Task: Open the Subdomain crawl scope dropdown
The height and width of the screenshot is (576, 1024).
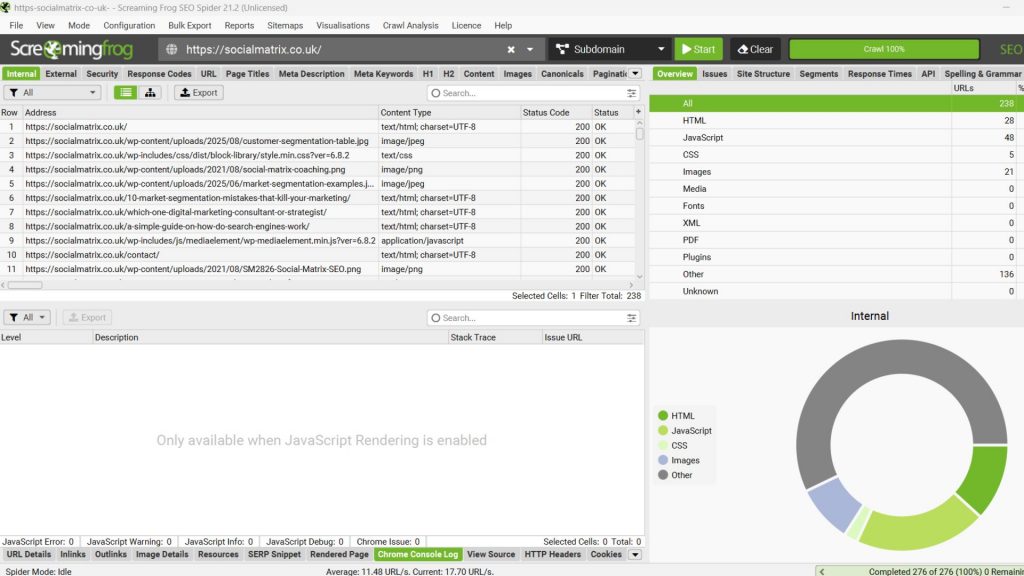Action: (x=608, y=49)
